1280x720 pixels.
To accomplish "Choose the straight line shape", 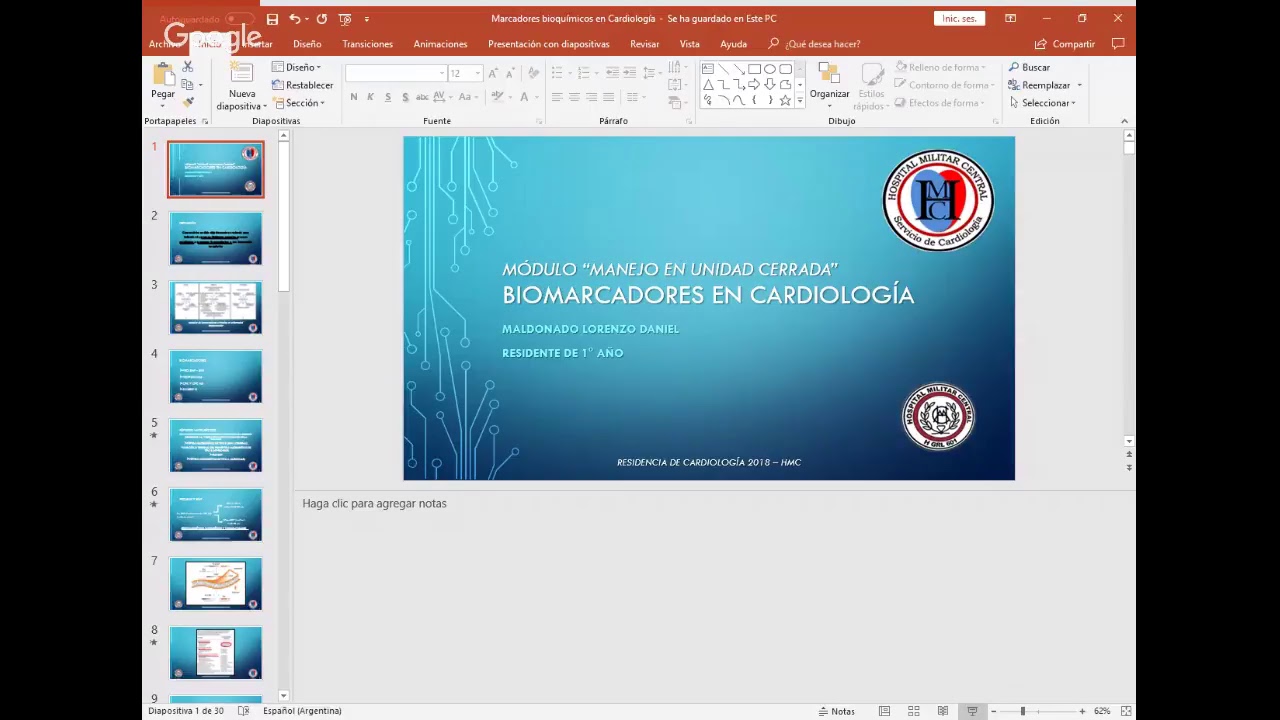I will coord(723,69).
